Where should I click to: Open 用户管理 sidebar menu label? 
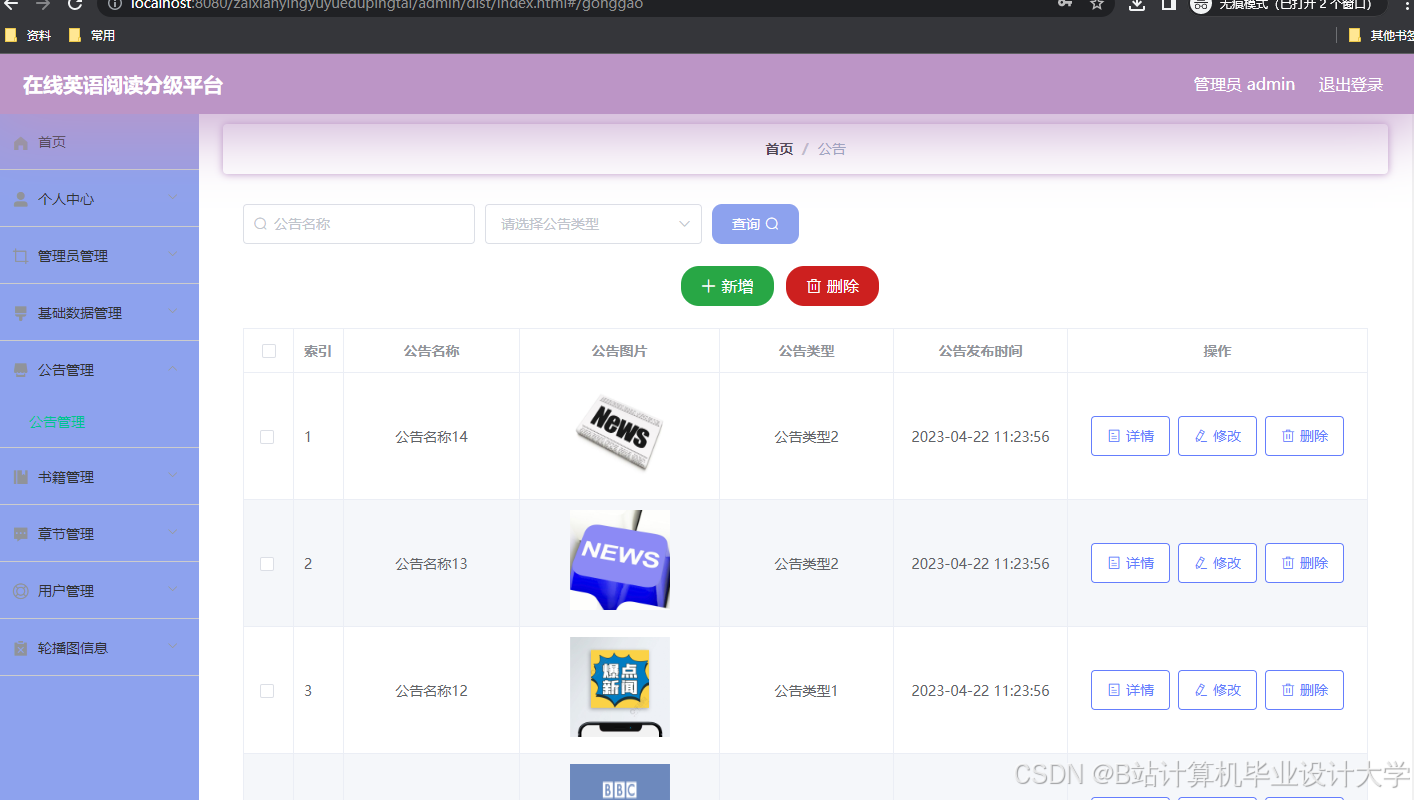(66, 591)
